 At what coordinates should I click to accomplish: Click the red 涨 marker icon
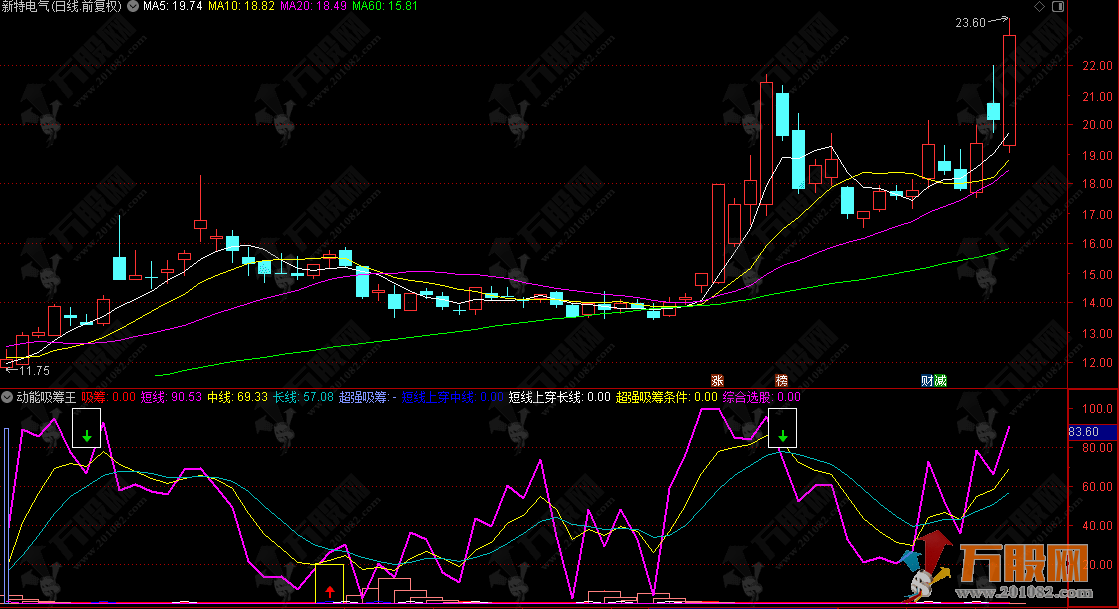coord(717,380)
